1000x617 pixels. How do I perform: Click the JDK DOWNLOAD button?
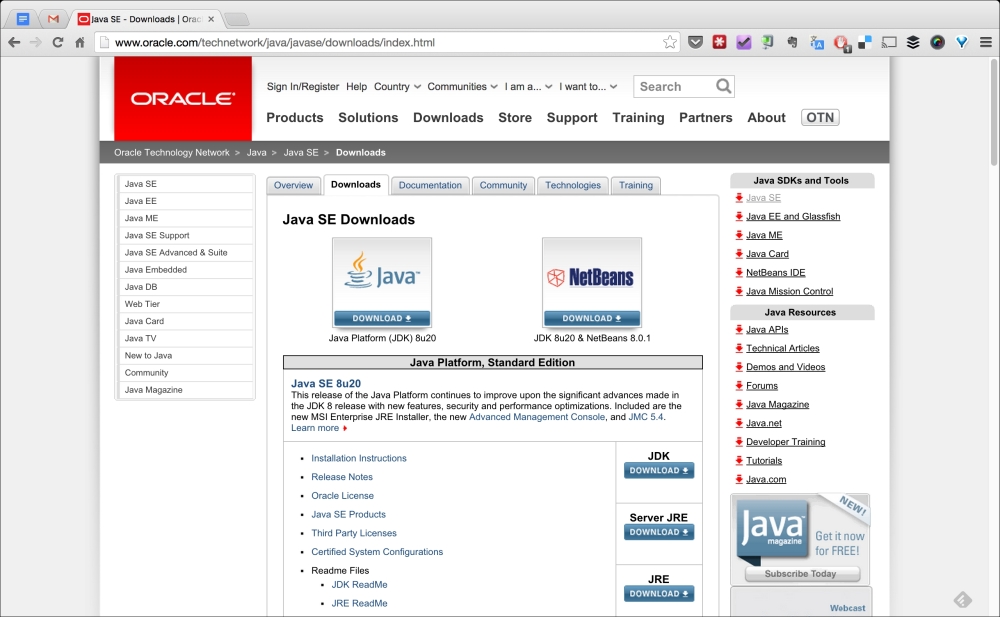(659, 470)
